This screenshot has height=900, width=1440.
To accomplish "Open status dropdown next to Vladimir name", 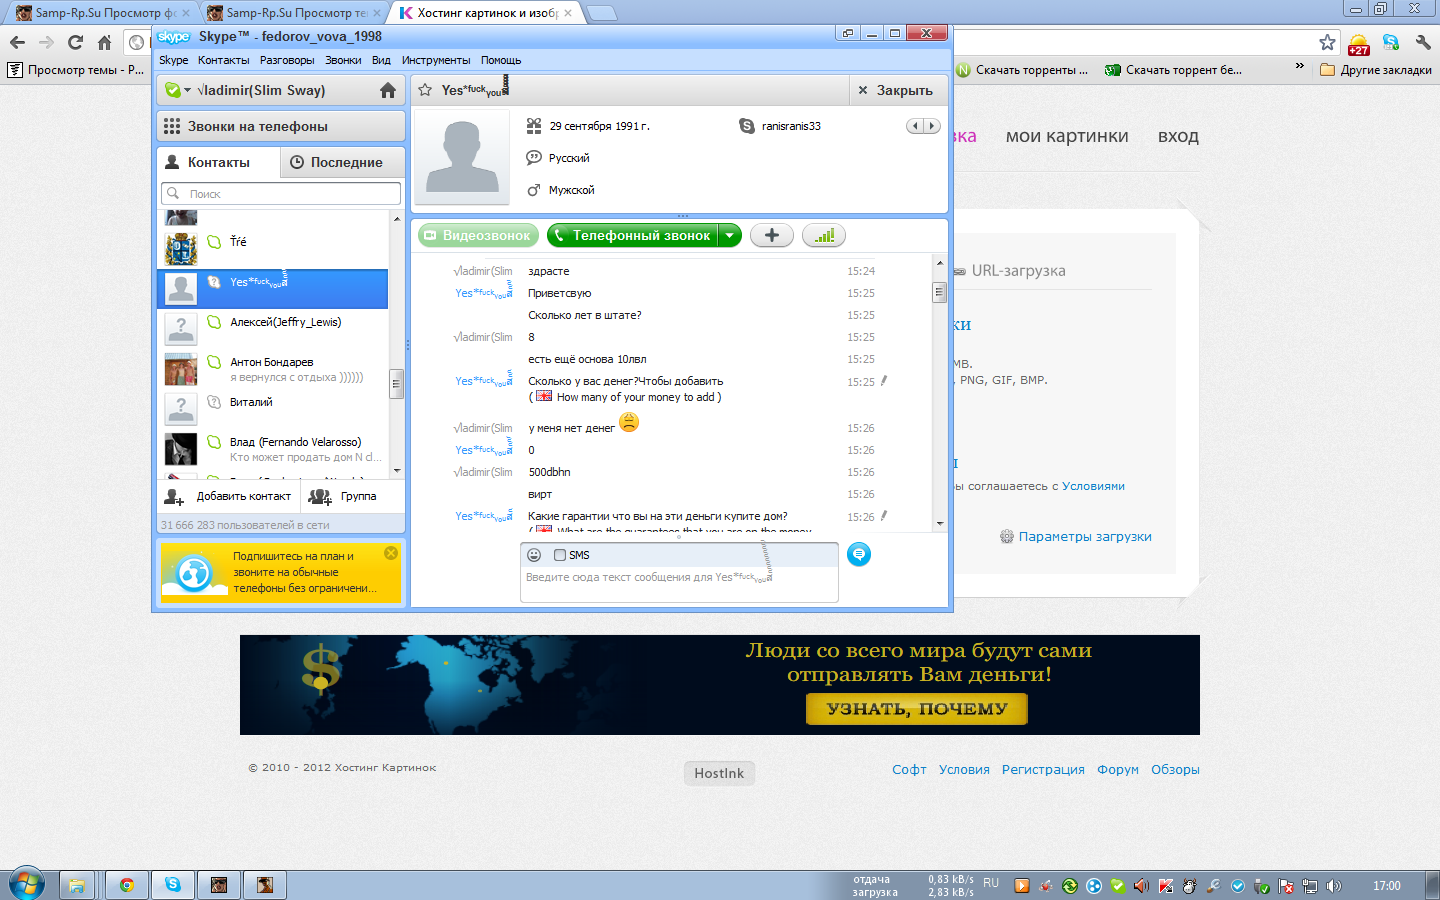I will tap(177, 90).
